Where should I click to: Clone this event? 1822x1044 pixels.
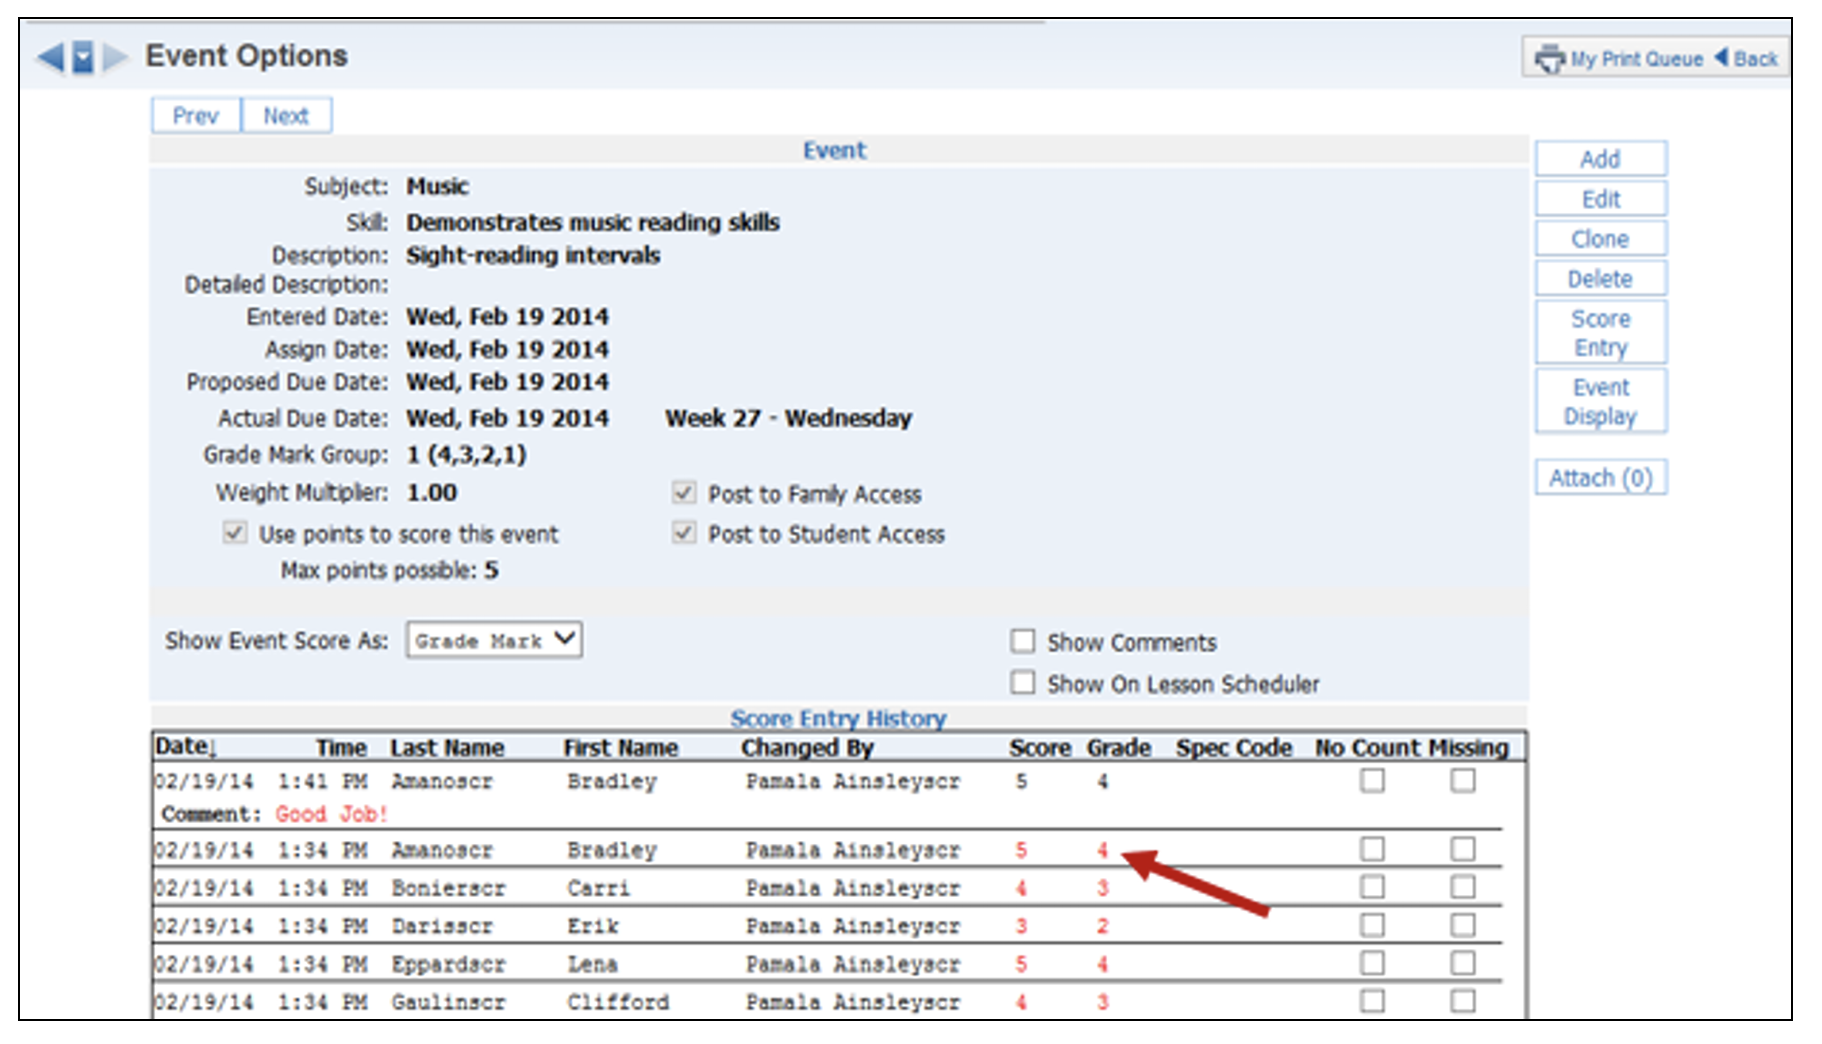click(1600, 239)
